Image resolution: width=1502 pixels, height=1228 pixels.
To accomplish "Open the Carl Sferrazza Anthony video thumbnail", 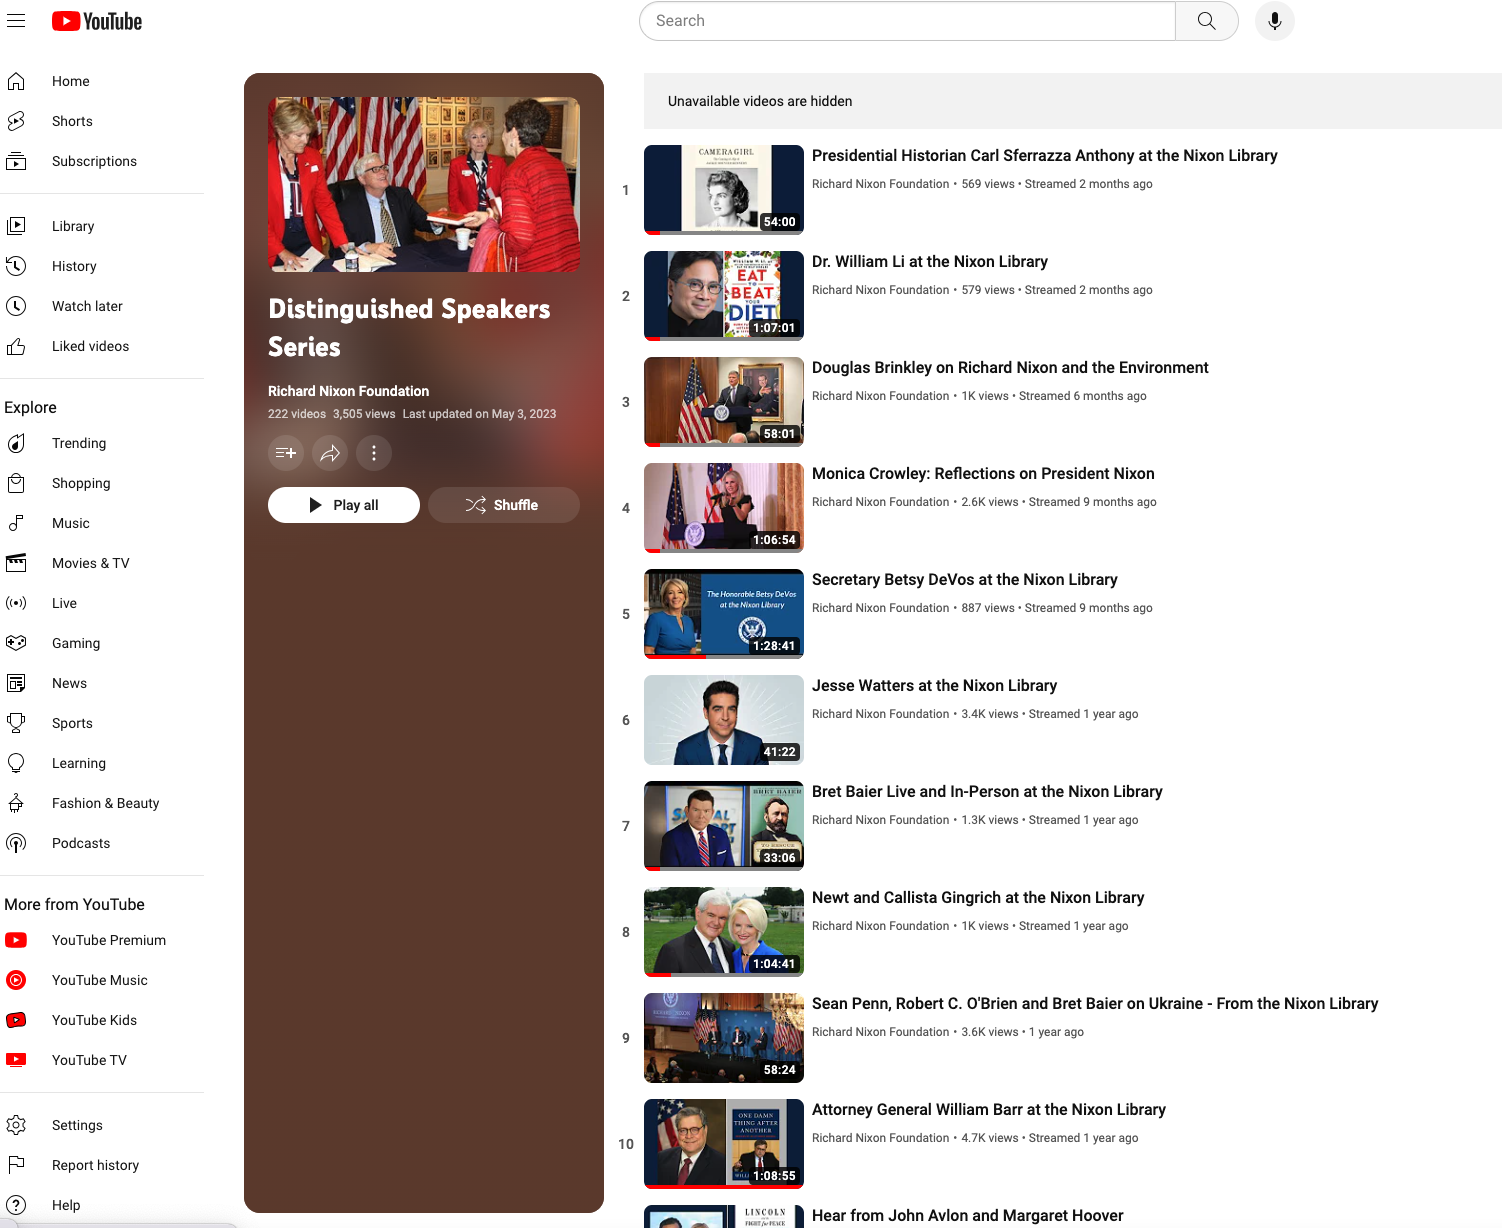I will click(724, 190).
